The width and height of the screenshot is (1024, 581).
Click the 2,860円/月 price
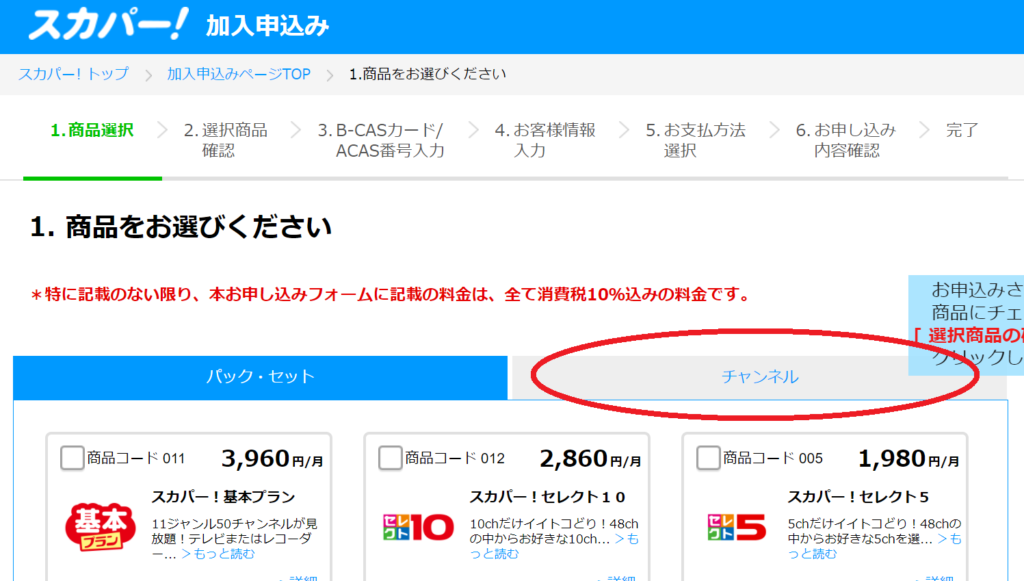point(590,459)
